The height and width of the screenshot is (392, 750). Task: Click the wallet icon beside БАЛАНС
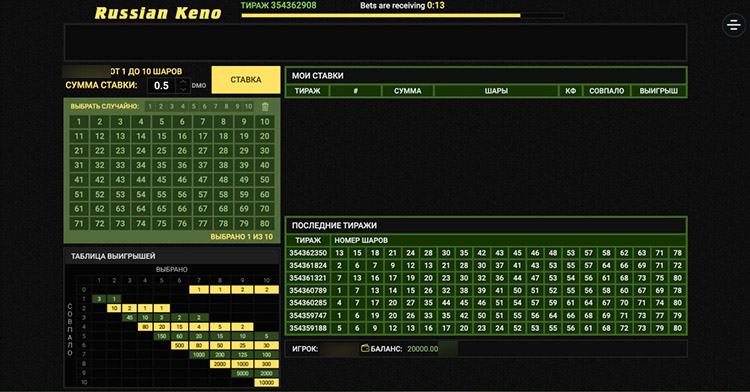(x=365, y=348)
